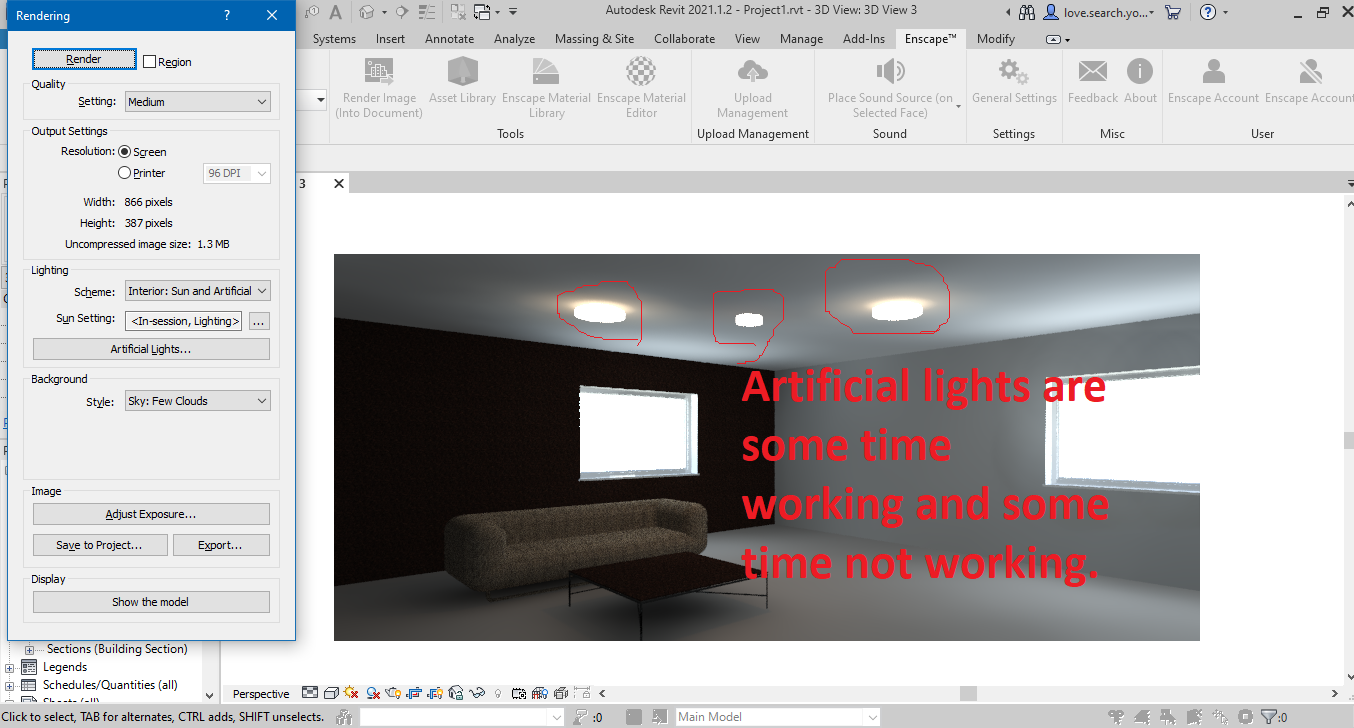Click the Sun Setting input field

(x=185, y=321)
